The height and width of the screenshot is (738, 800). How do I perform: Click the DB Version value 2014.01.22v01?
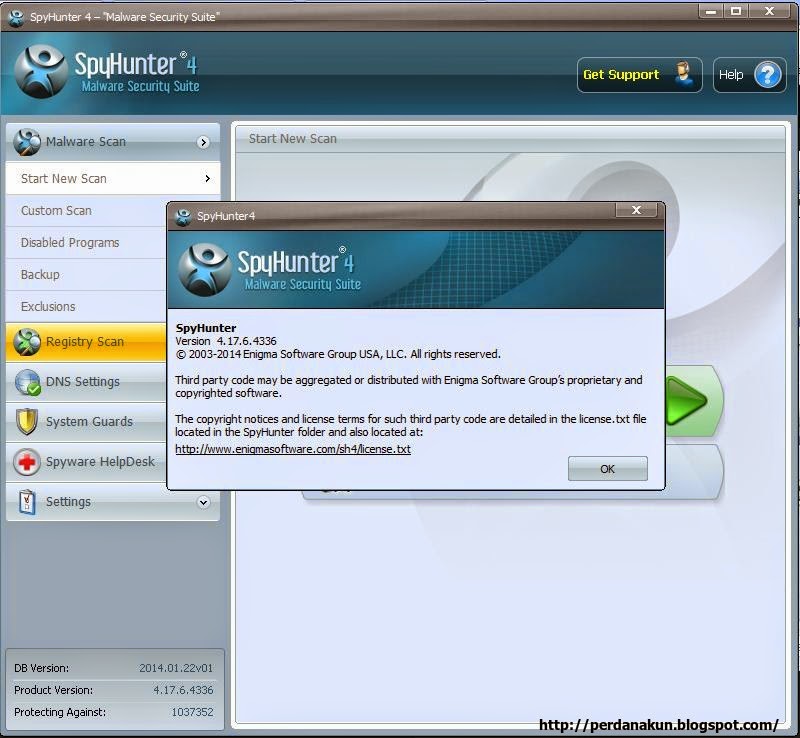coord(176,668)
